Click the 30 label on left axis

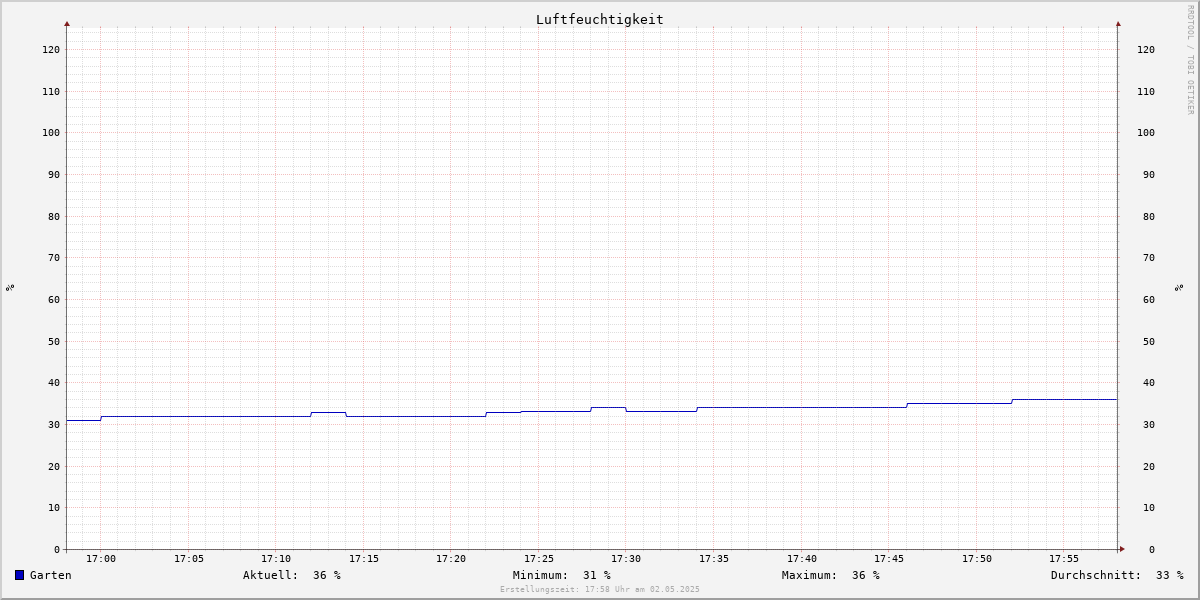tap(54, 424)
